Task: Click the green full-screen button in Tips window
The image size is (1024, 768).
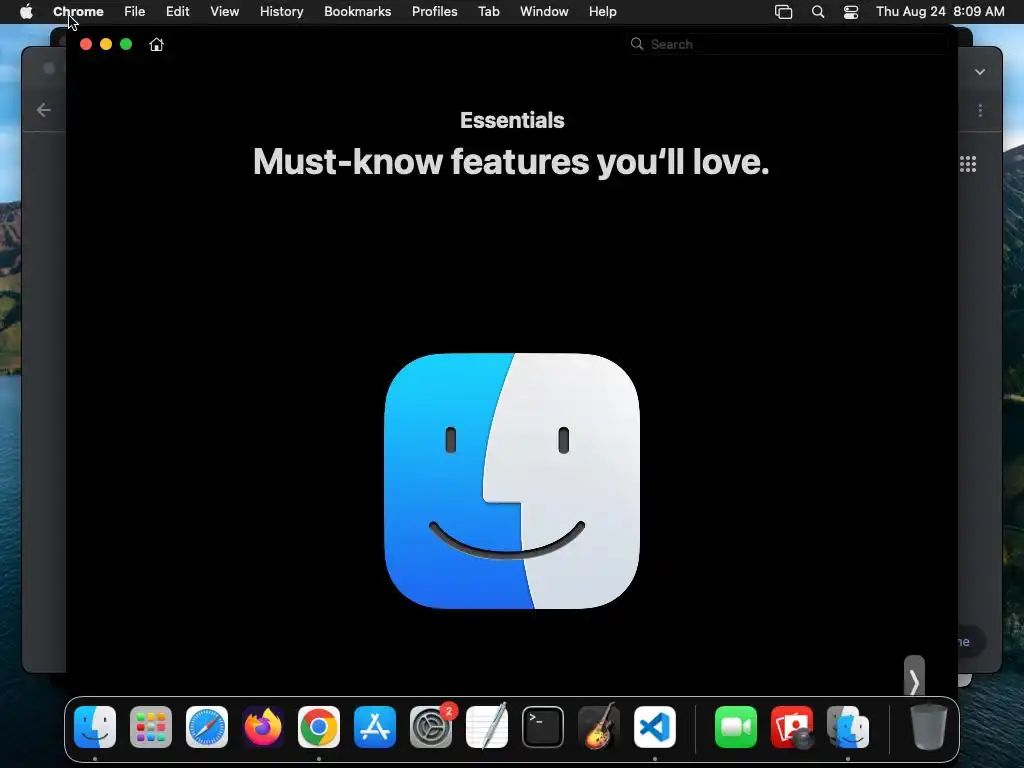Action: [126, 44]
